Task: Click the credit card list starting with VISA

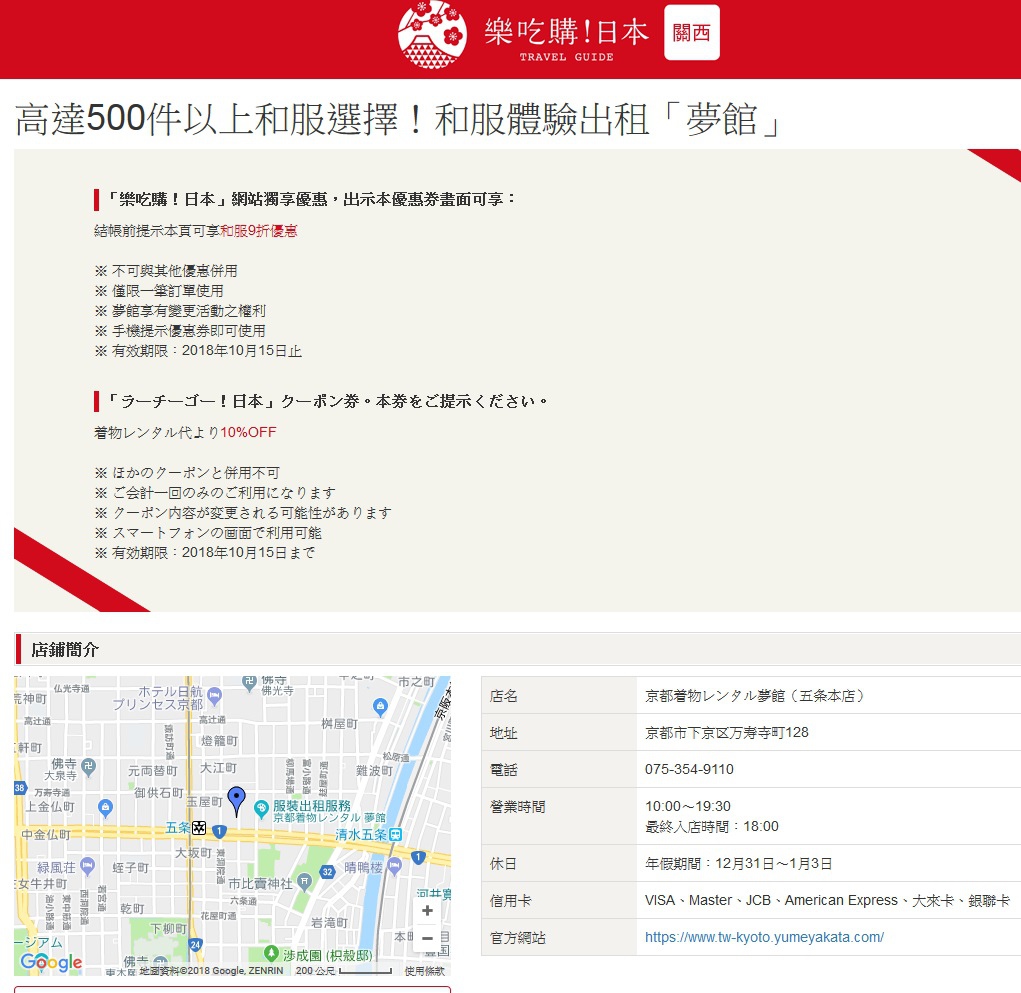Action: point(827,900)
